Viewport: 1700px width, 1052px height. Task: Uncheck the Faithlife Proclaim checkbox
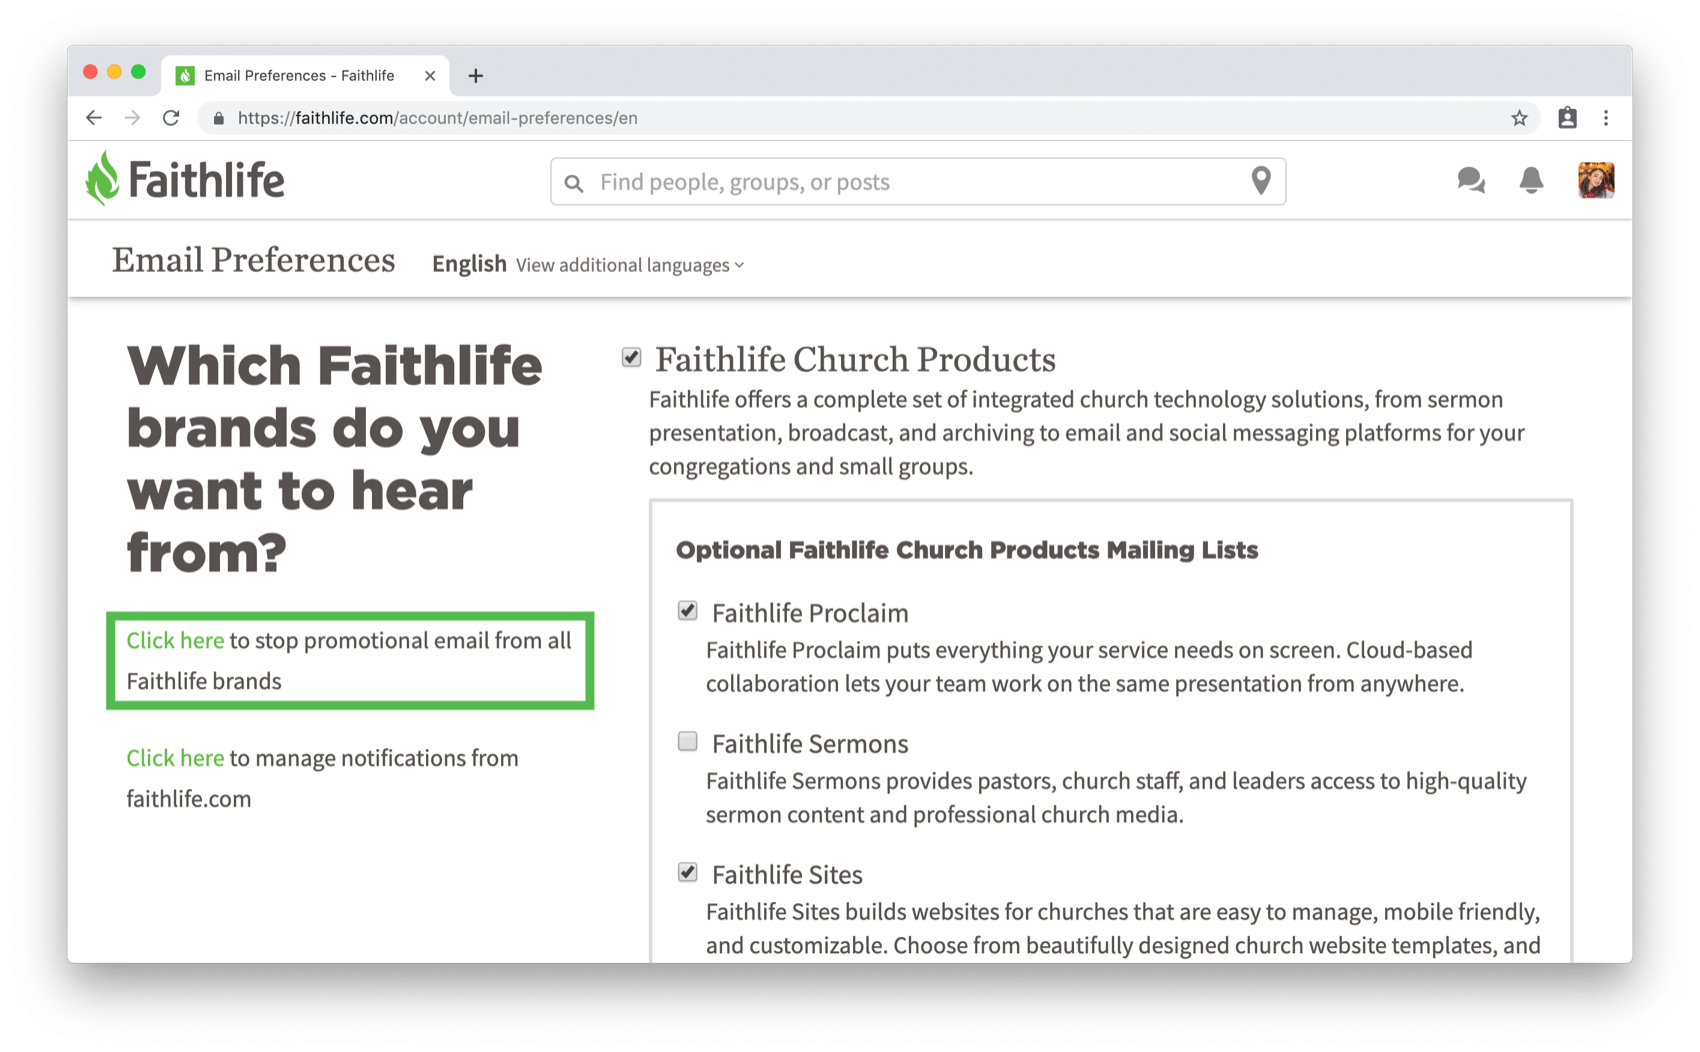(687, 611)
